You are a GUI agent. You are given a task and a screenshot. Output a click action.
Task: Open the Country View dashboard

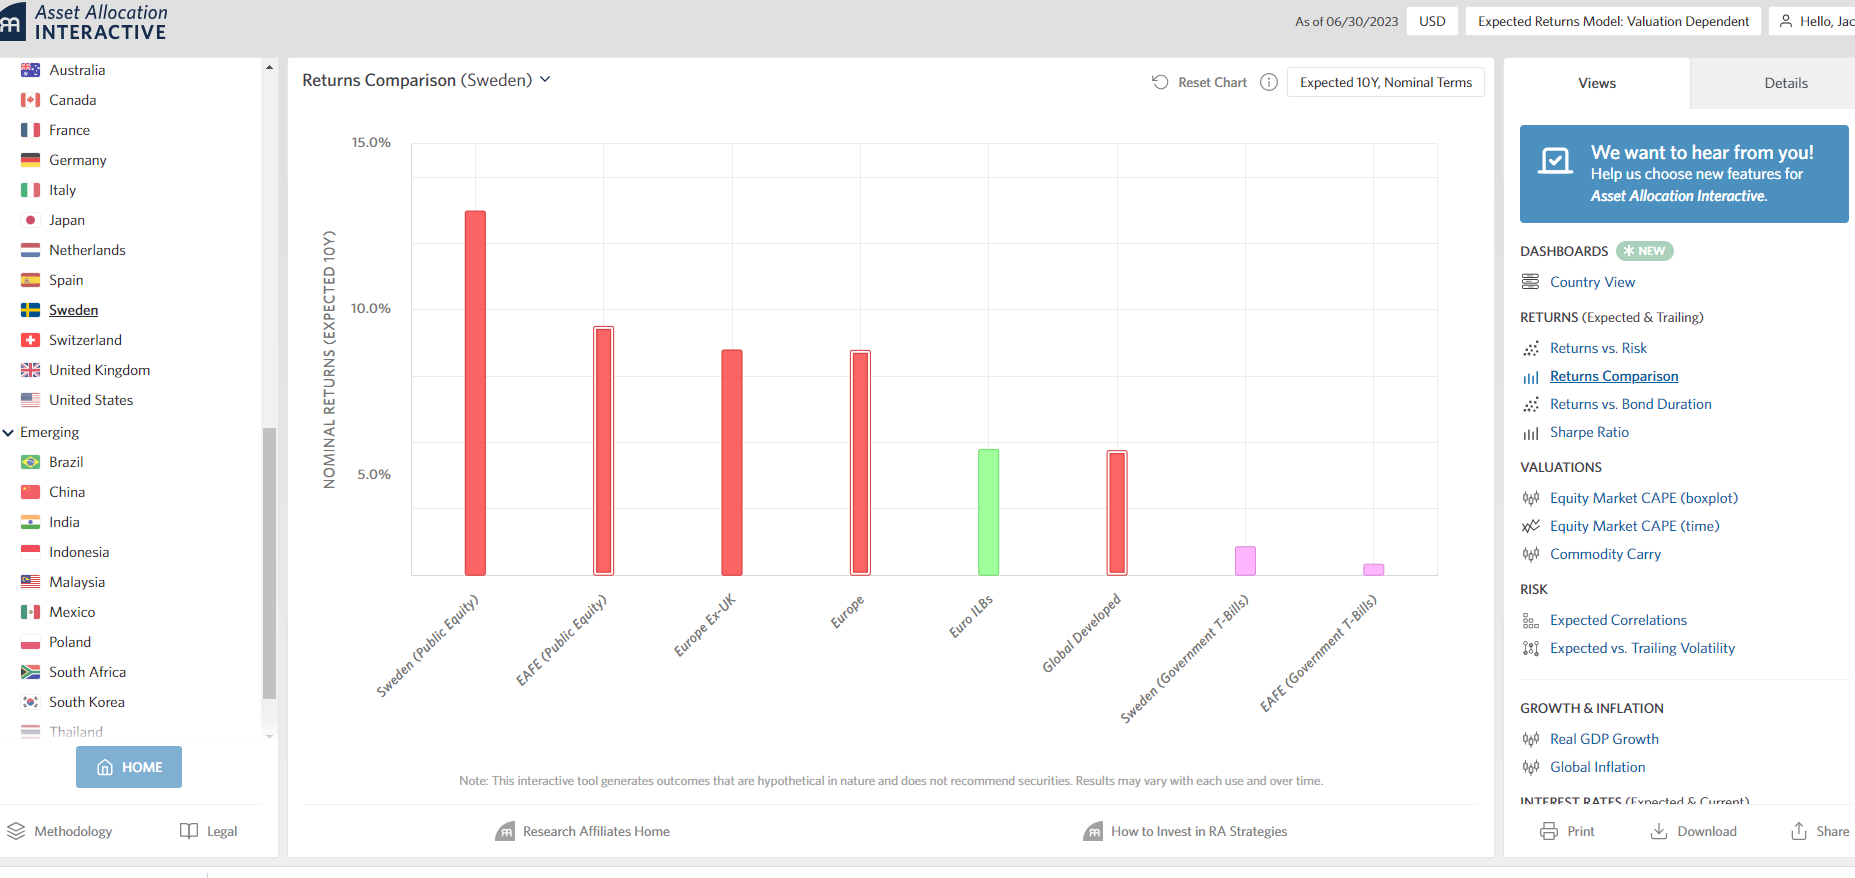pos(1592,282)
